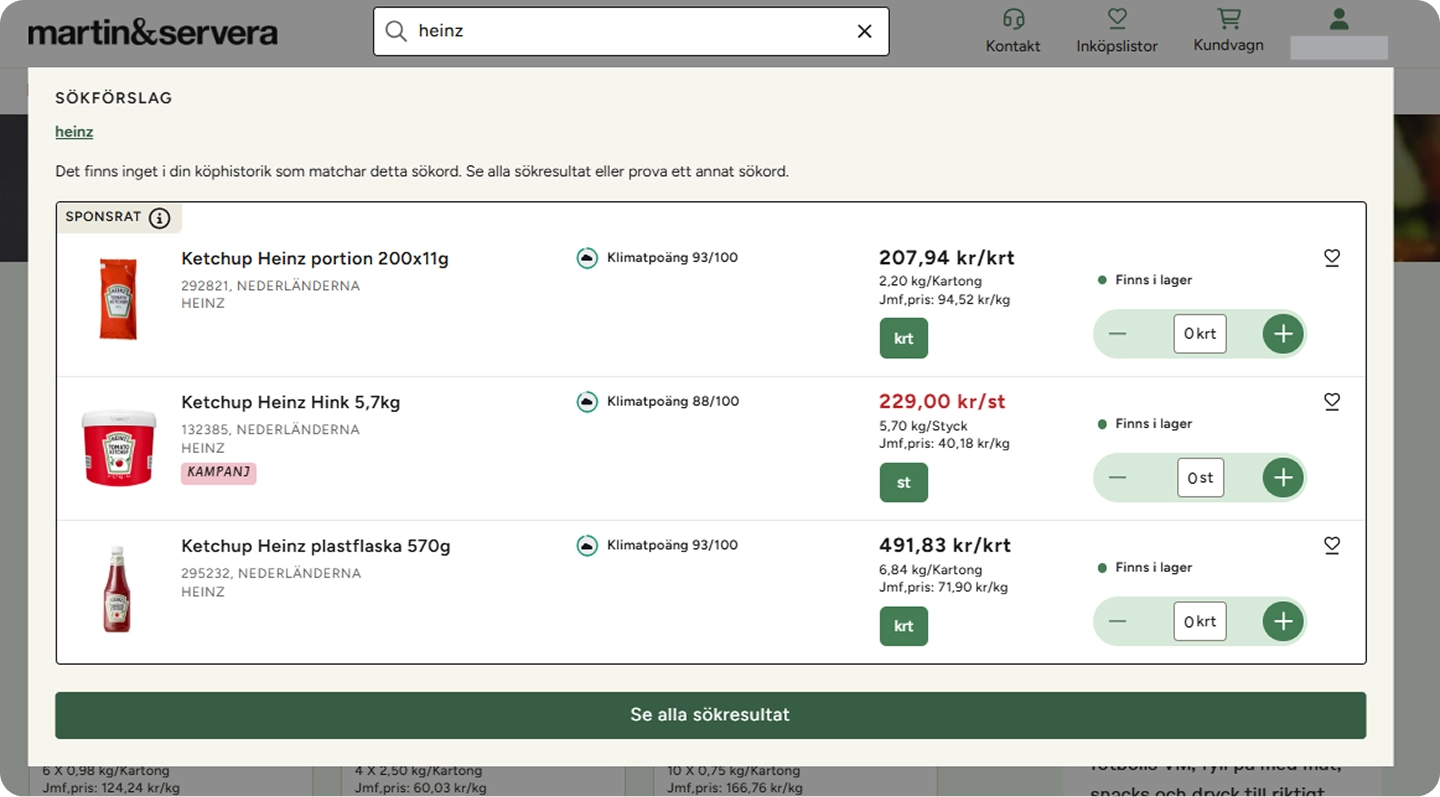
Task: Click the heinz search suggestion link
Action: pos(74,132)
